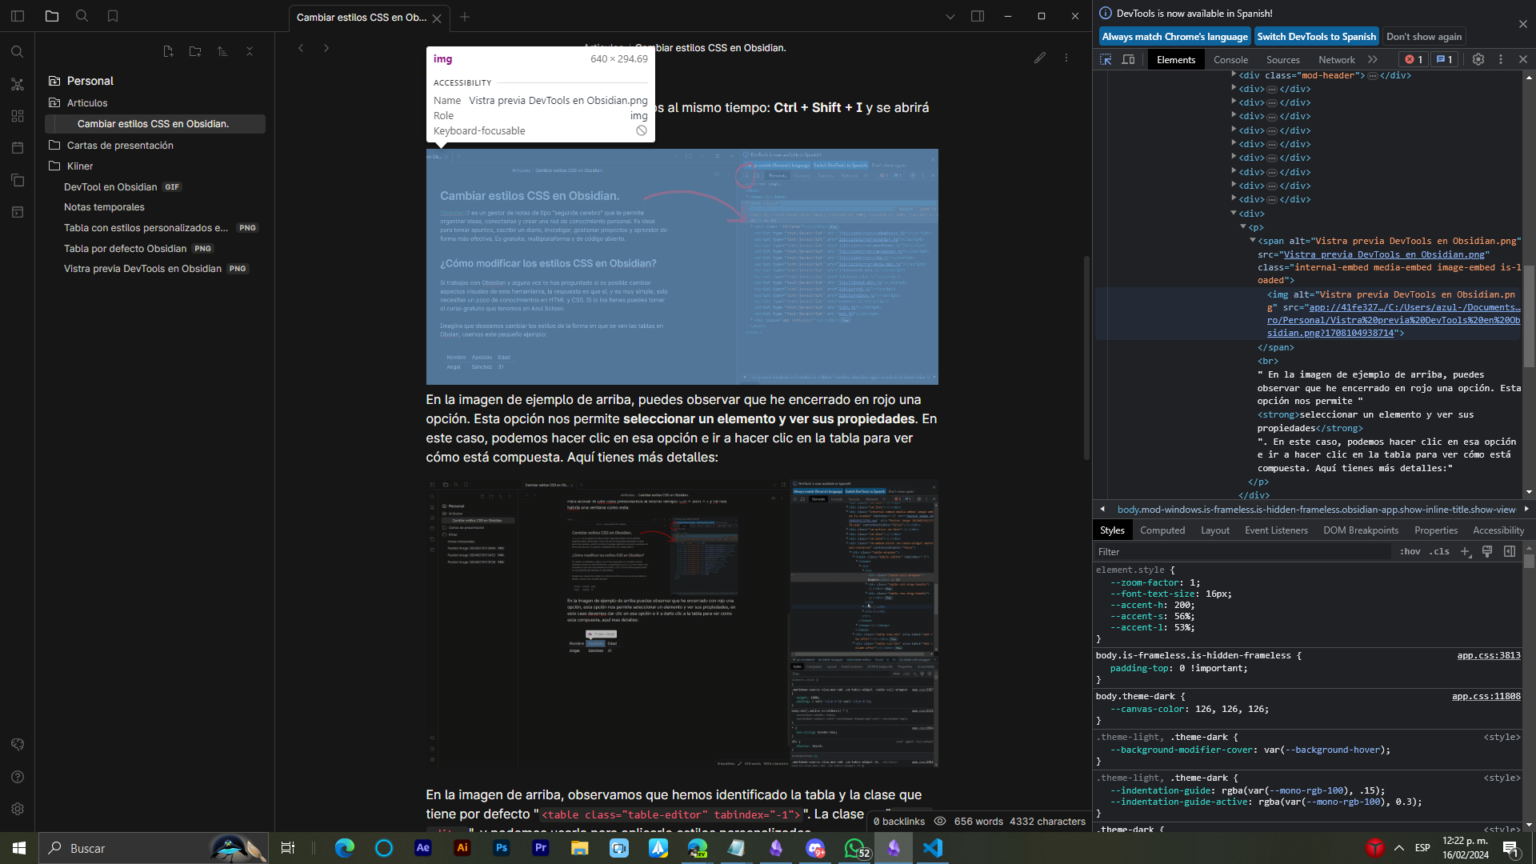Collapse all folders using the collapse icon
Viewport: 1536px width, 864px height.
[x=252, y=50]
